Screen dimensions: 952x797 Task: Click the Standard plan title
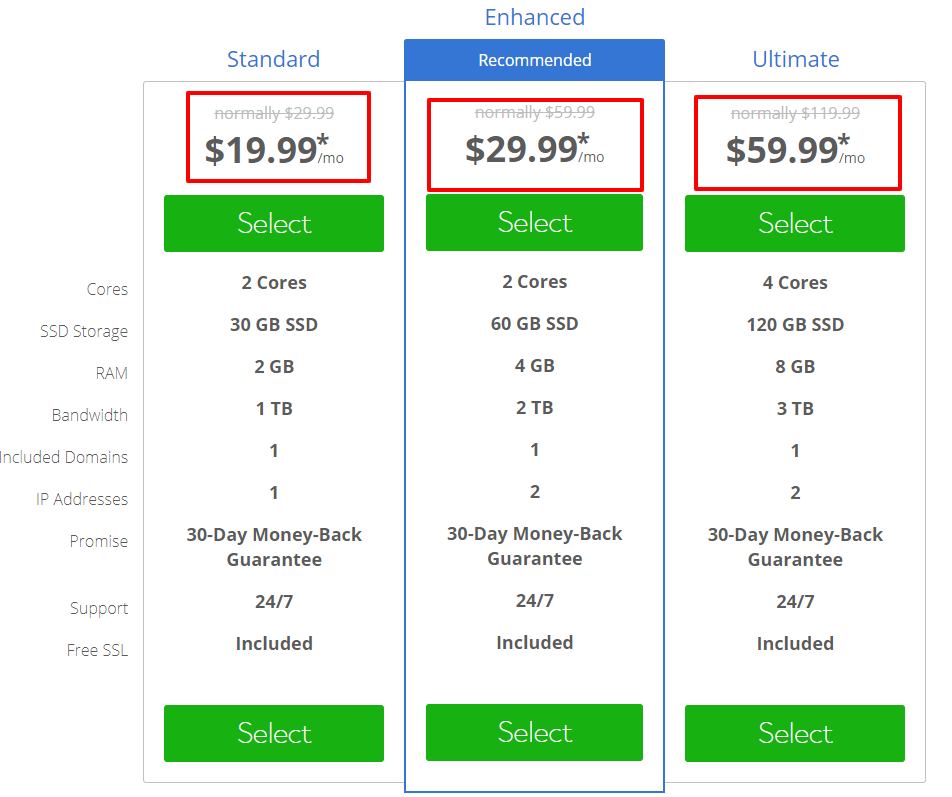(273, 59)
